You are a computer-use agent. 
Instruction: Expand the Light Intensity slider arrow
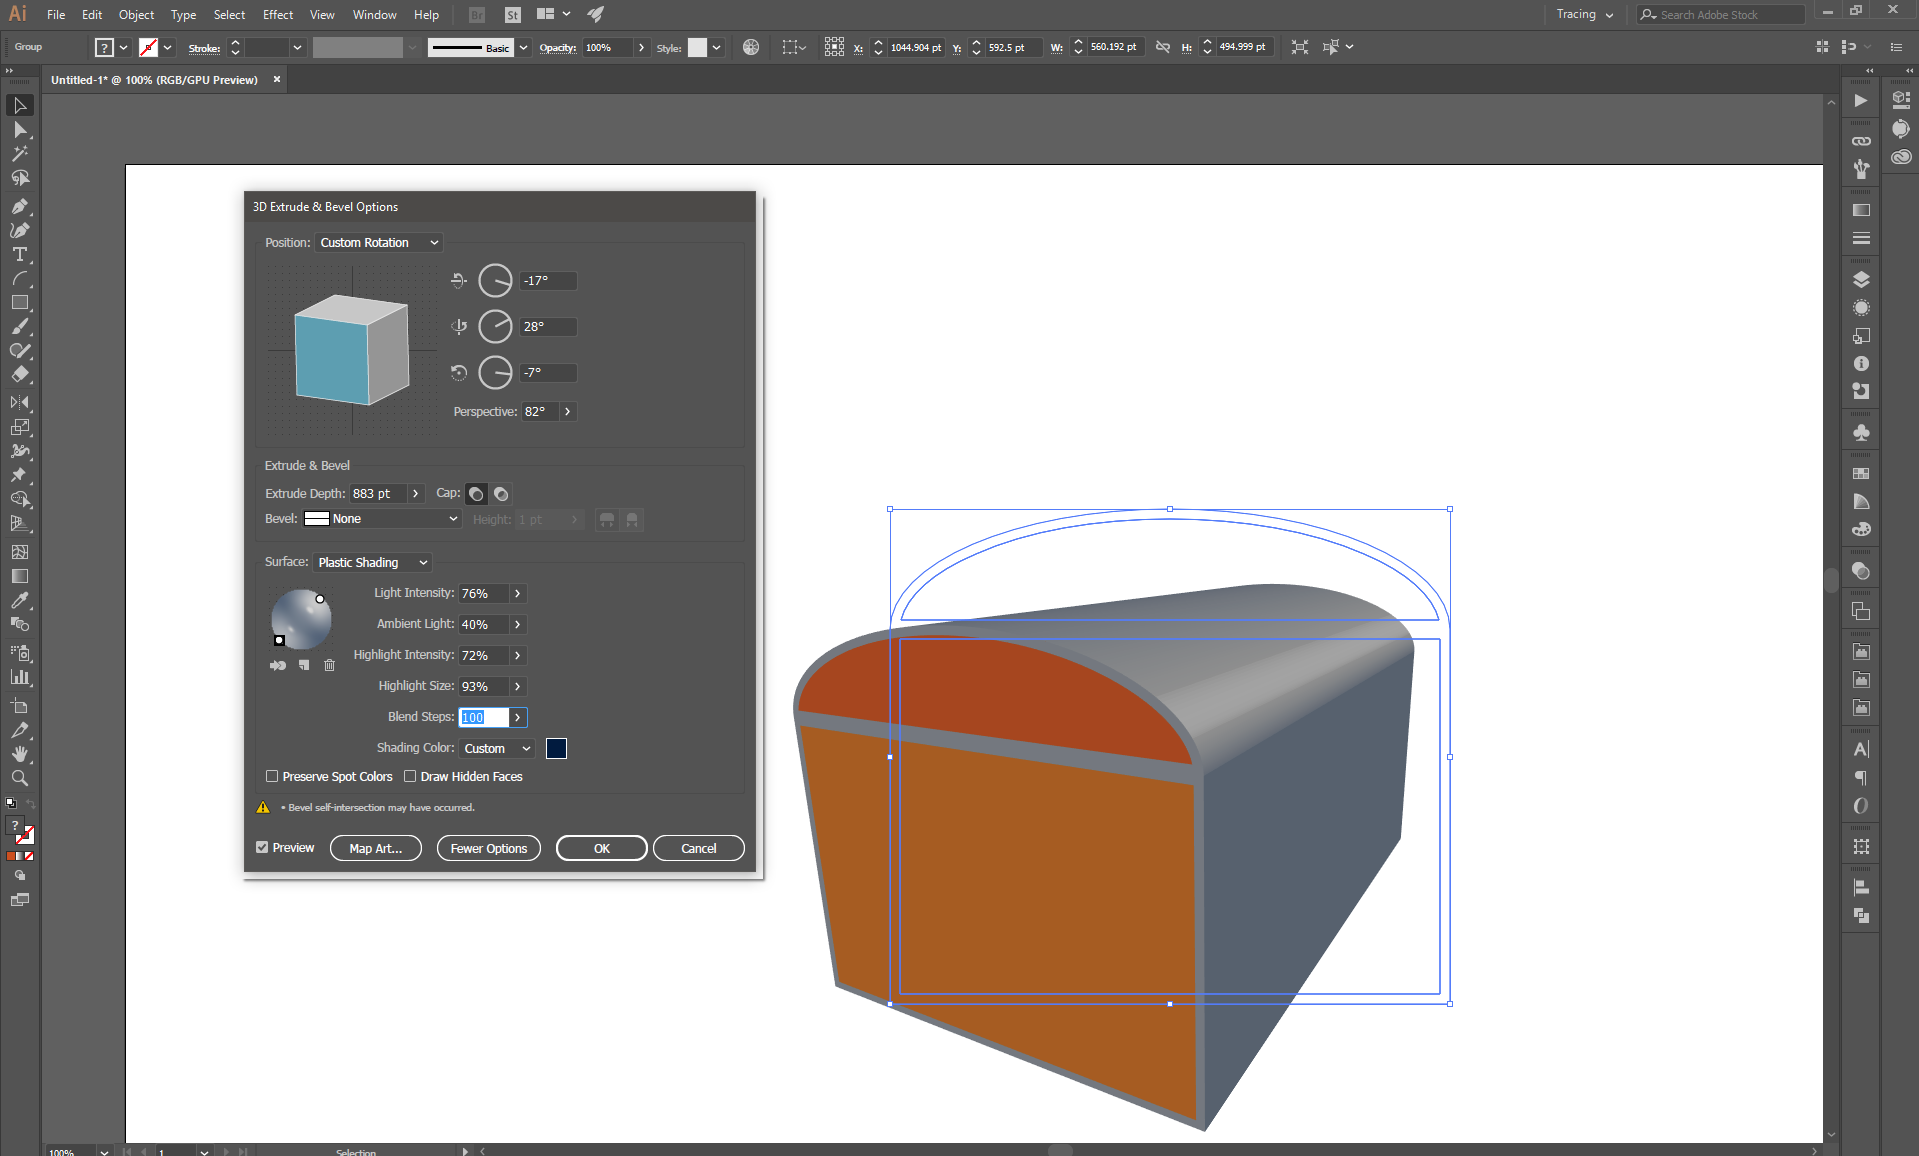click(517, 594)
